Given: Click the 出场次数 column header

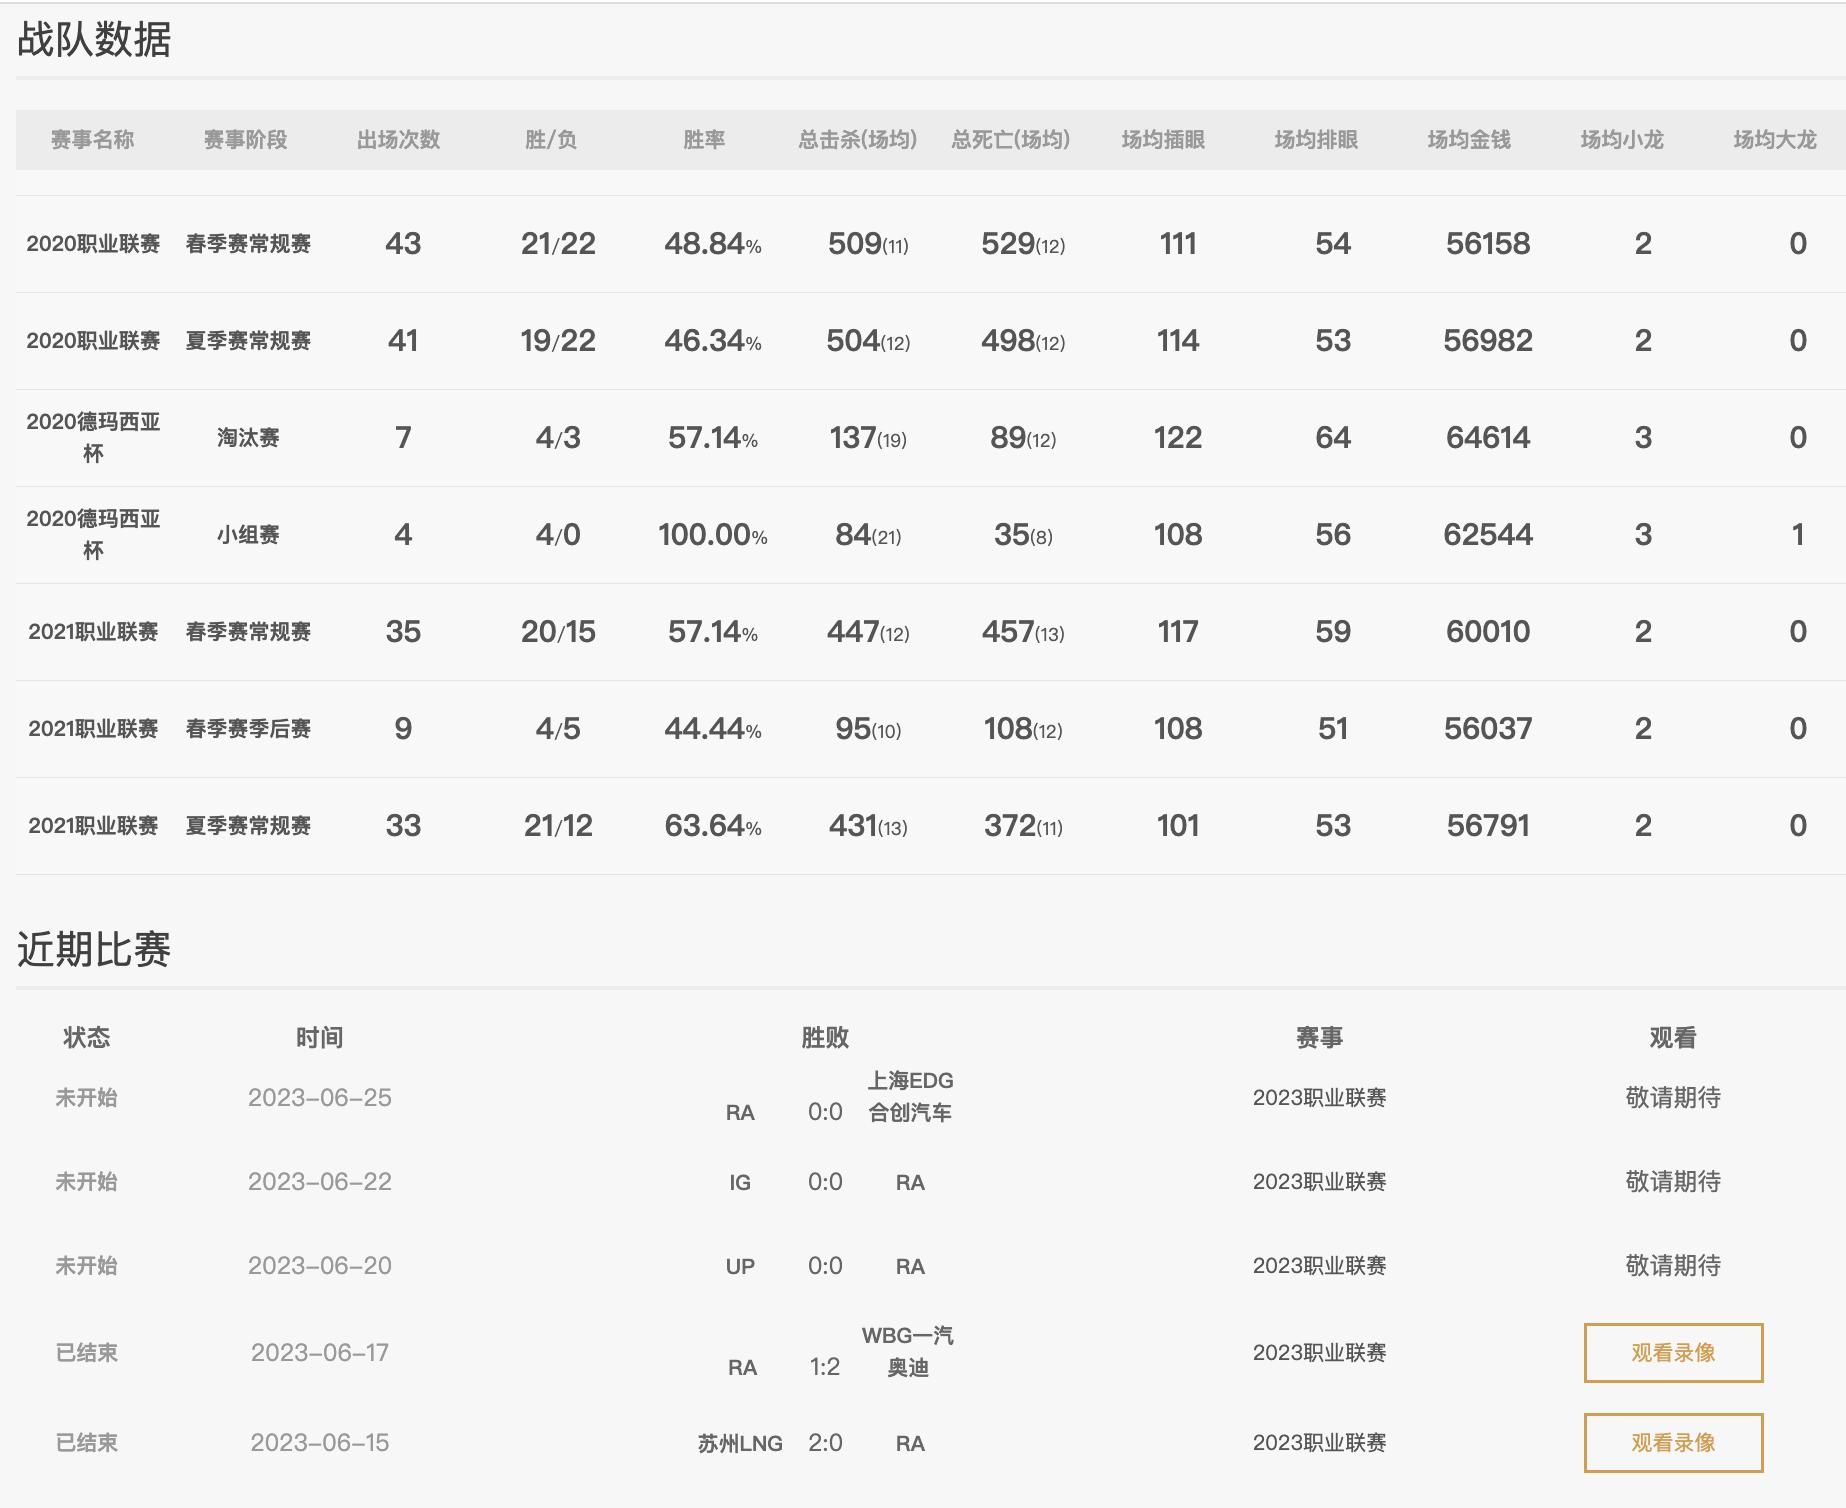Looking at the screenshot, I should click(398, 140).
